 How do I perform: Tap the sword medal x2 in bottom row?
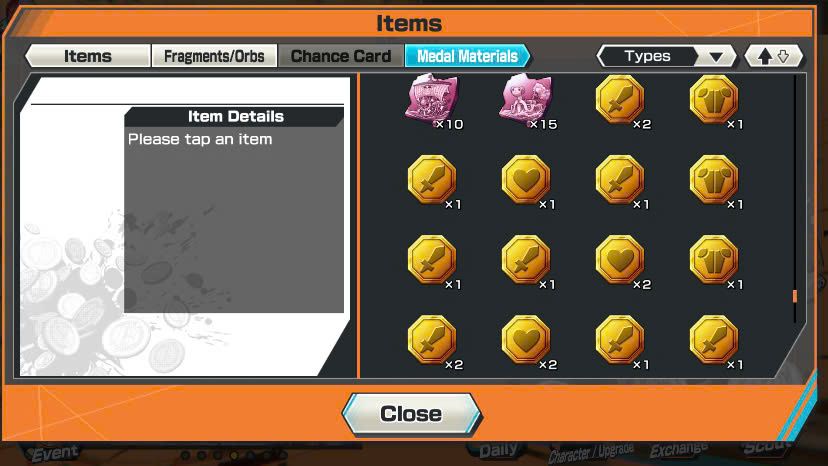tap(432, 340)
